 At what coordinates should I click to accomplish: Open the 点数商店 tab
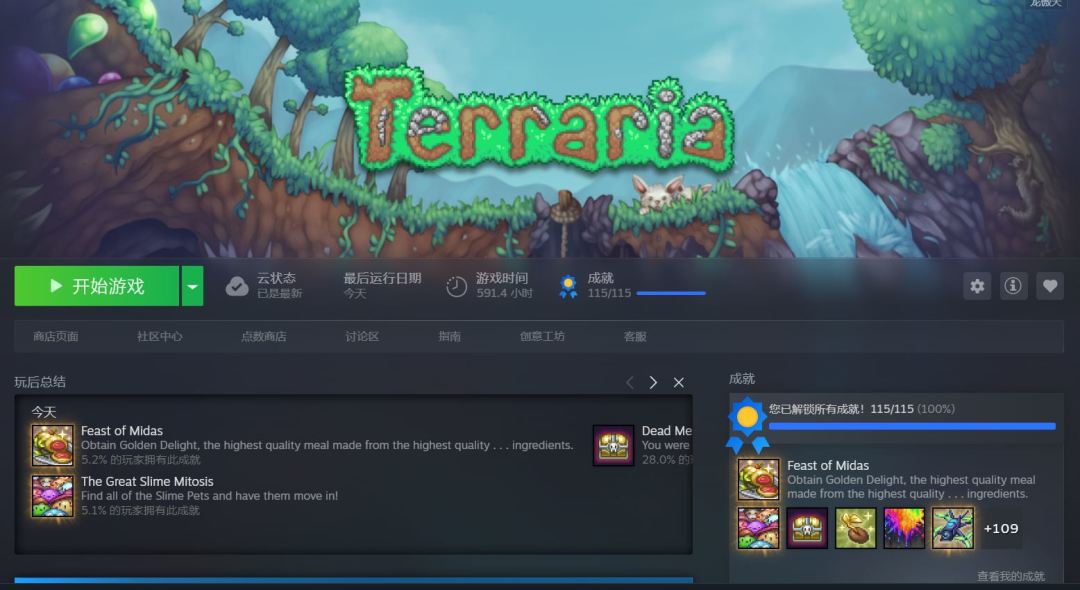(x=264, y=337)
